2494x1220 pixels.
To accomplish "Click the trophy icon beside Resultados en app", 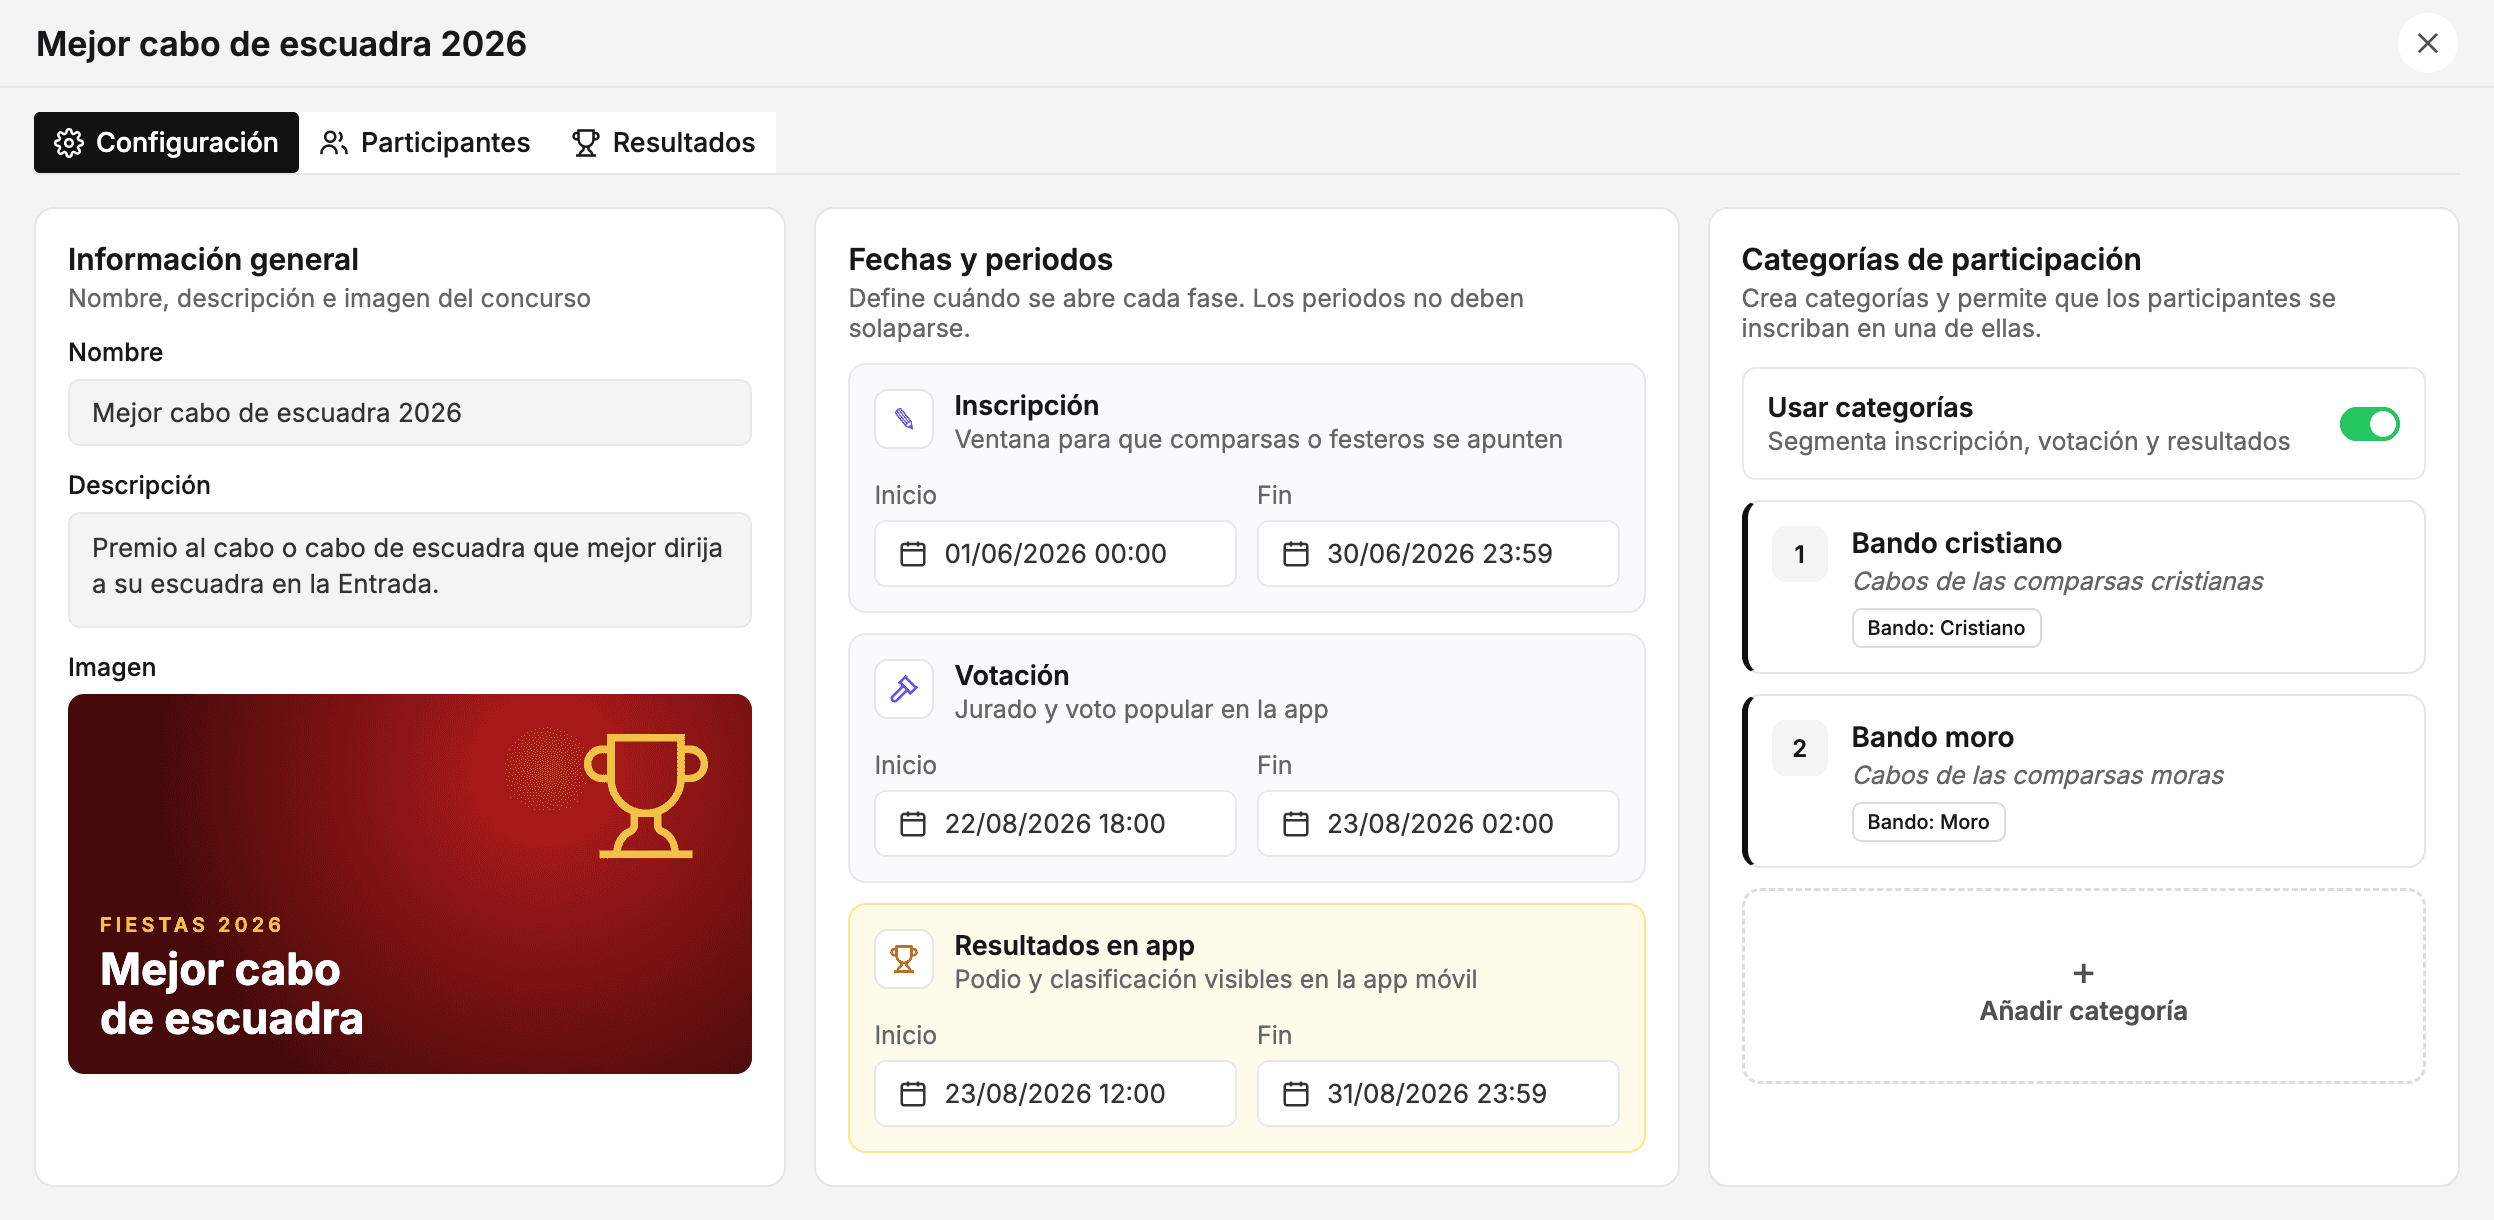I will (904, 959).
